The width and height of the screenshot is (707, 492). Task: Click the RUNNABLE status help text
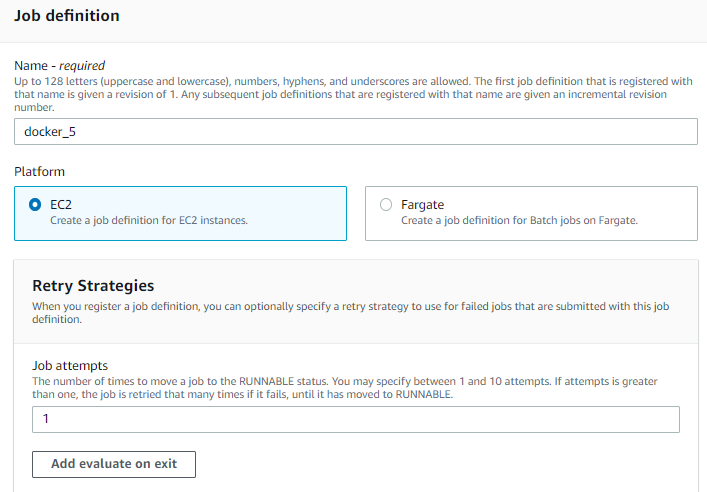[344, 388]
